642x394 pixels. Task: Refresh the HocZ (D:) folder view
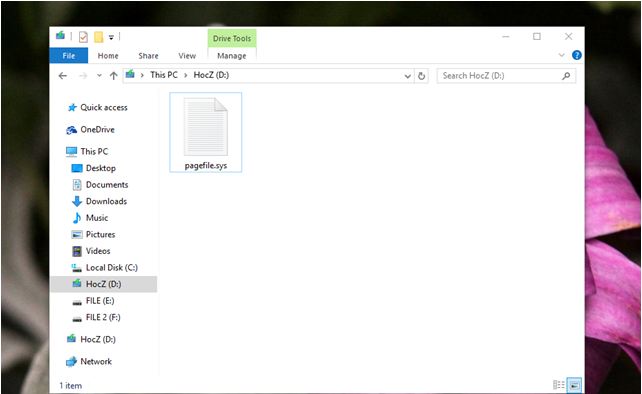(421, 76)
